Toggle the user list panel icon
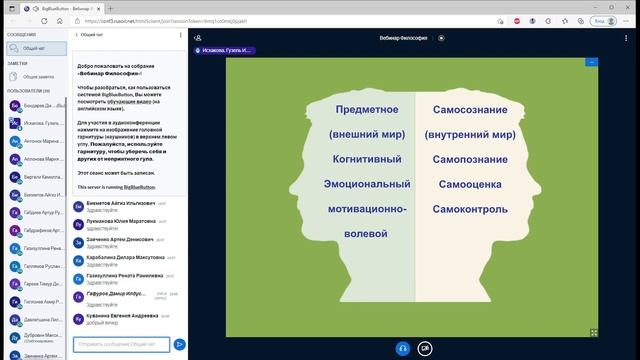This screenshot has height=360, width=640. (198, 38)
